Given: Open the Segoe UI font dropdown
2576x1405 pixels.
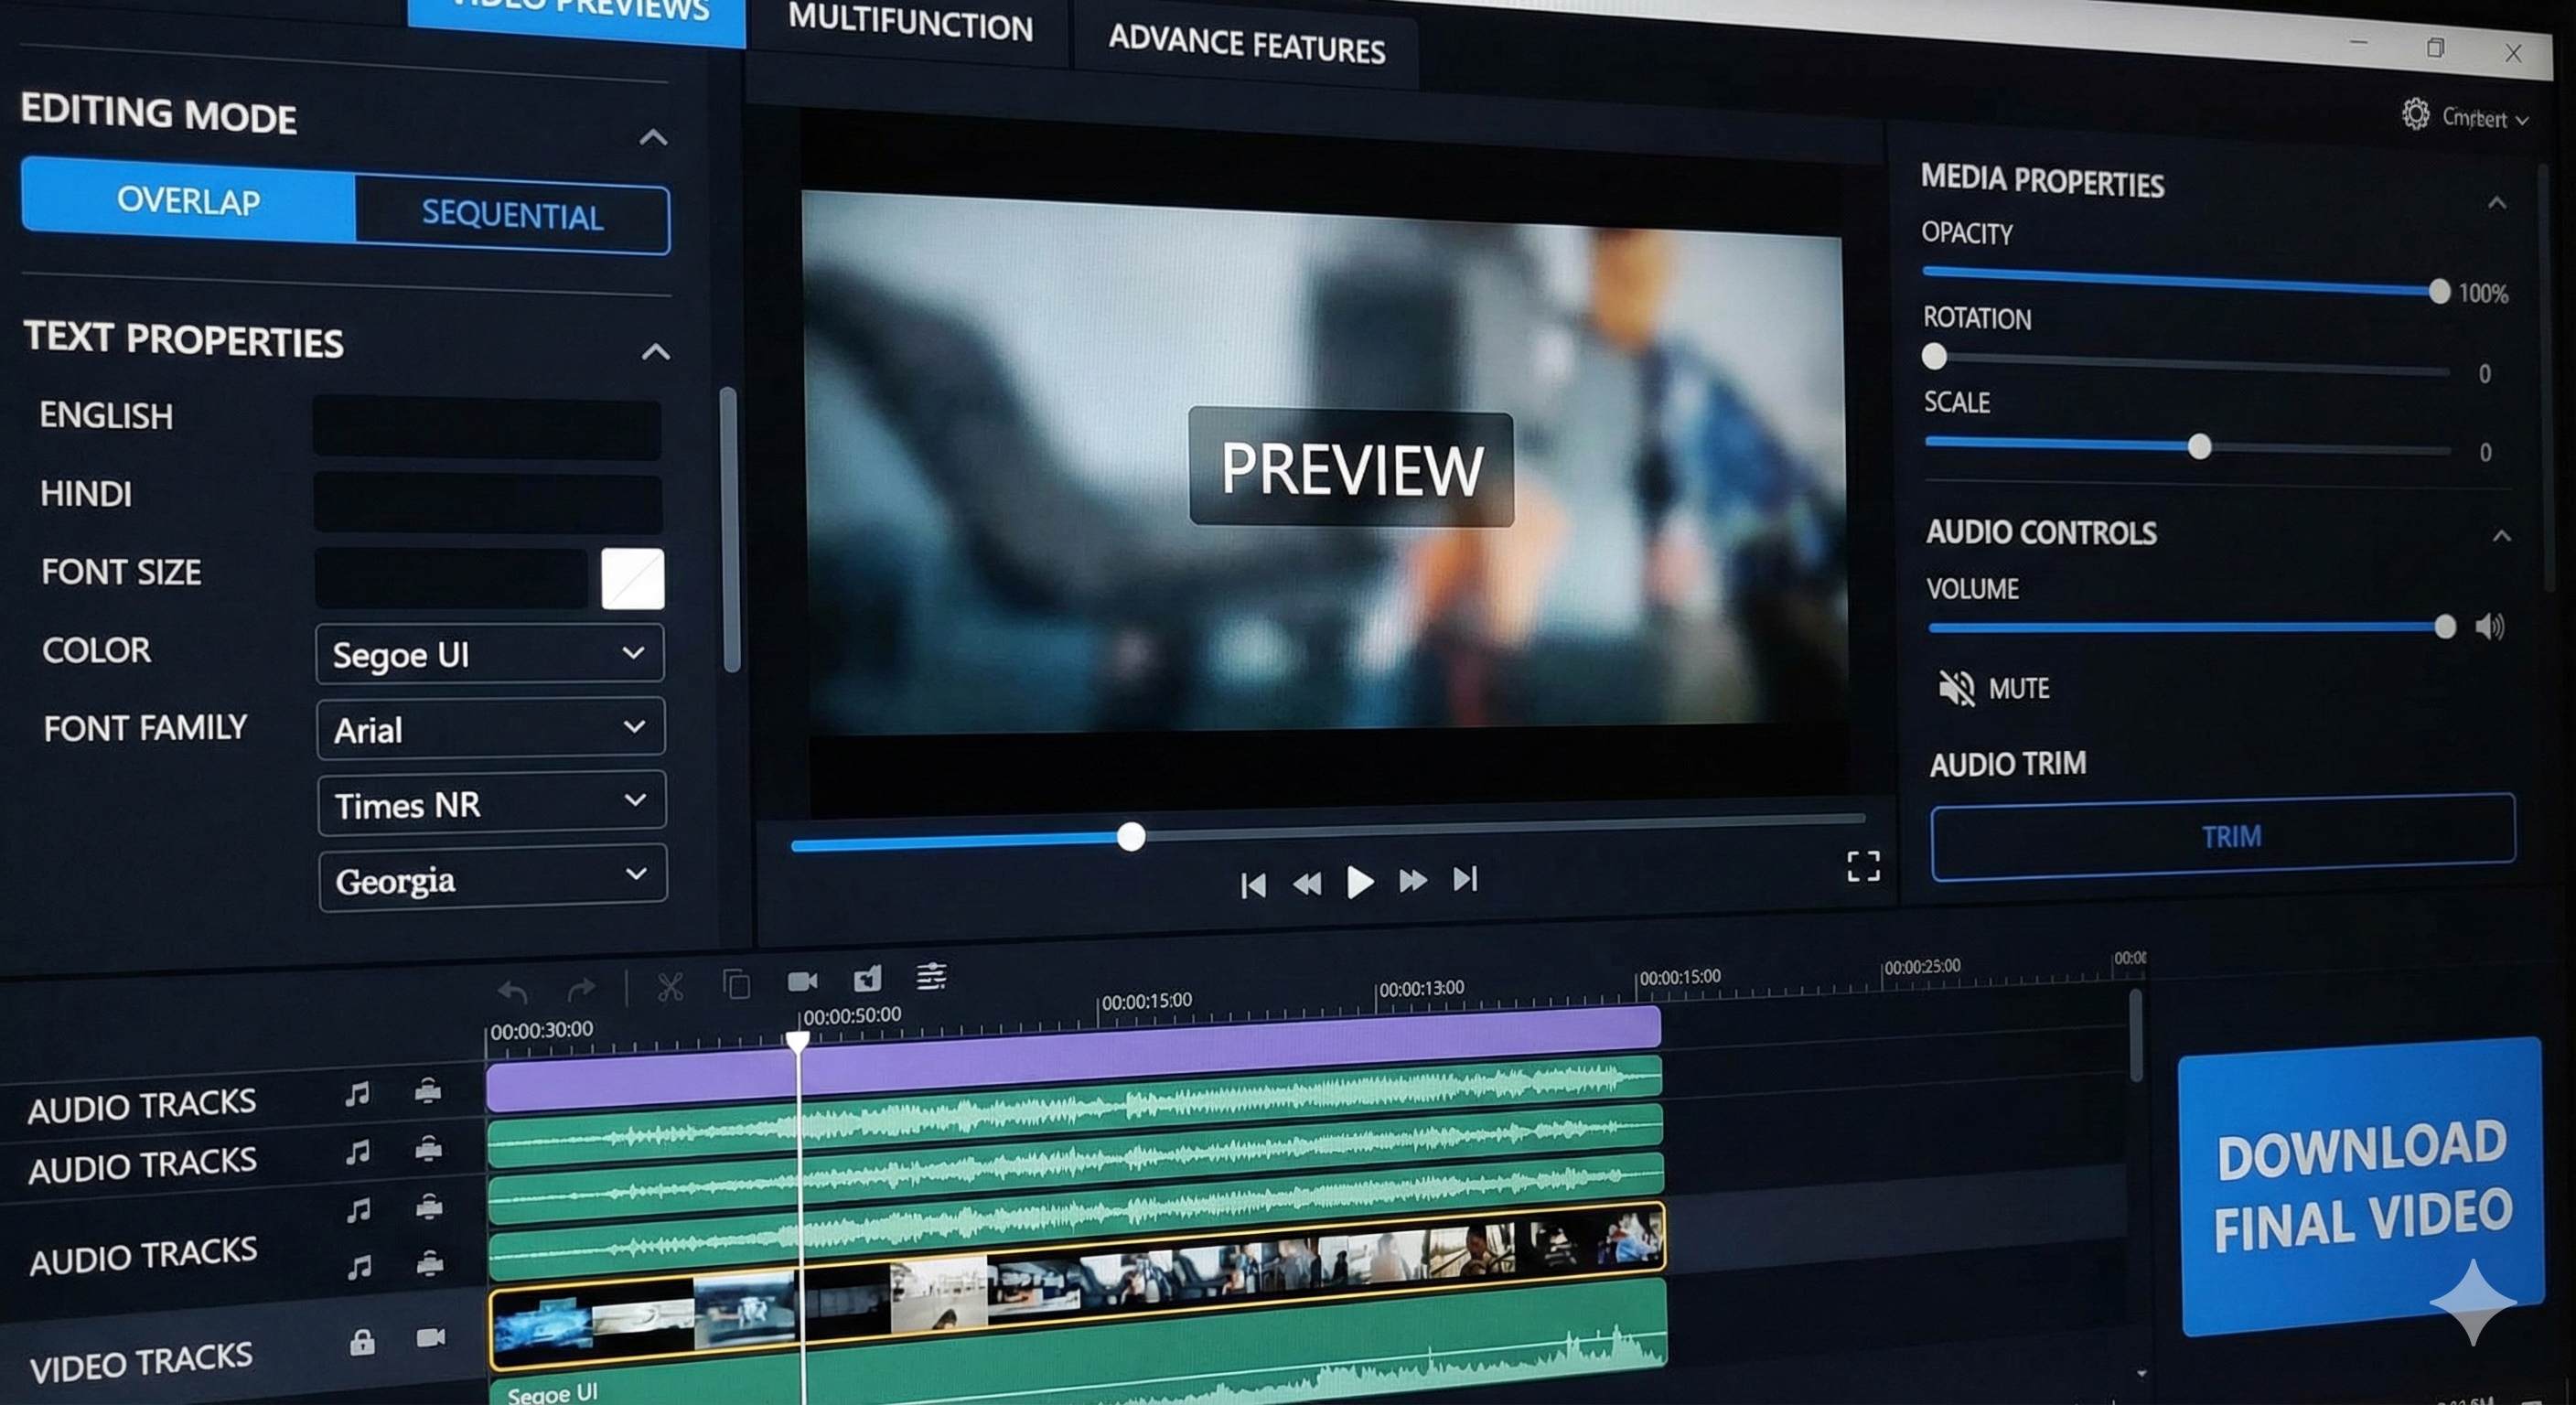Looking at the screenshot, I should 489,655.
